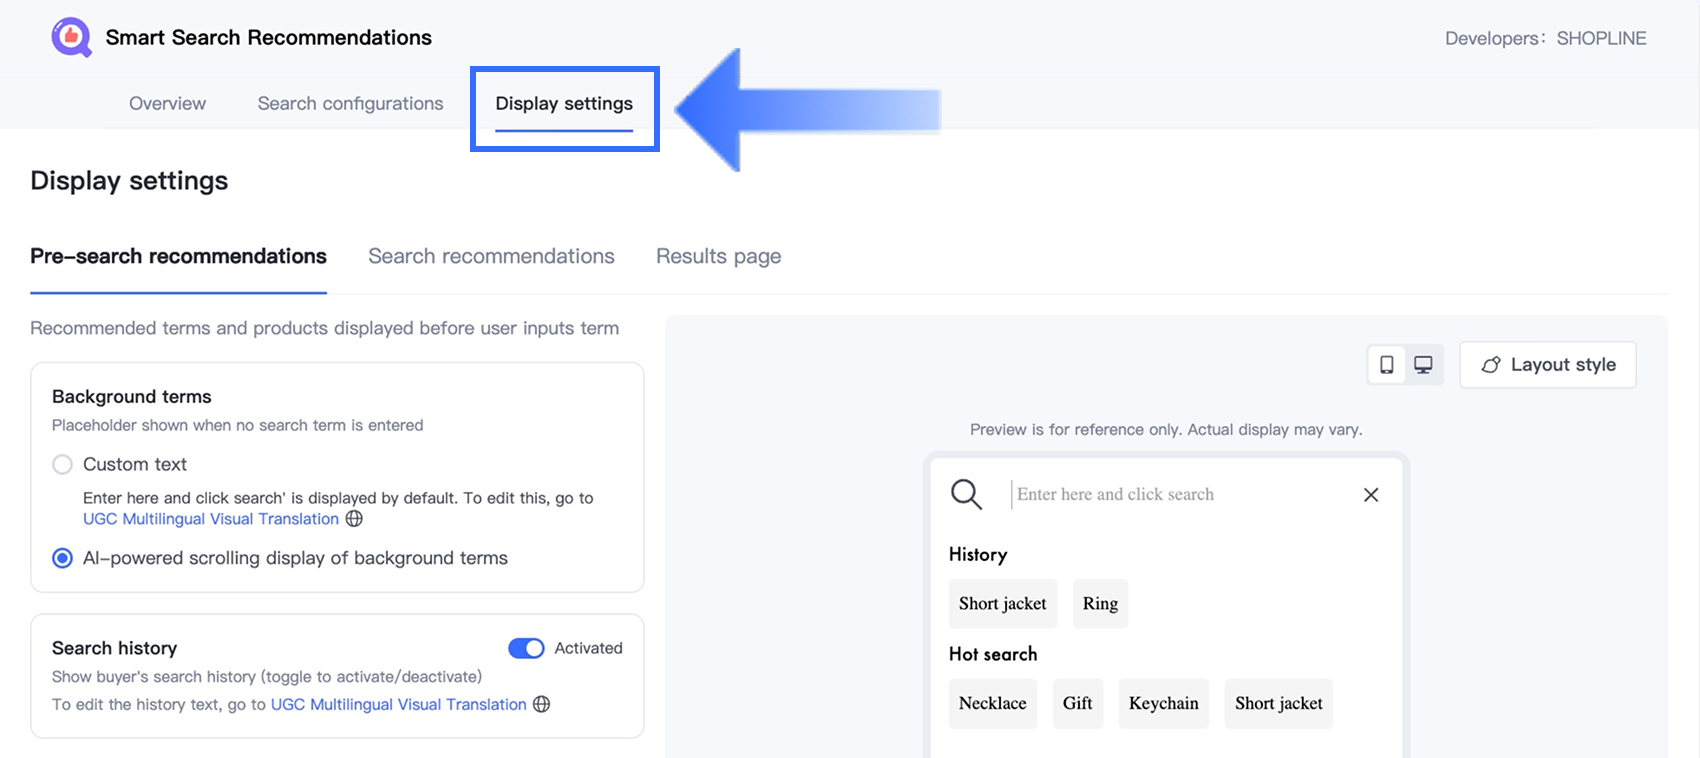The height and width of the screenshot is (758, 1700).
Task: Click globe icon beside Search history translation link
Action: pos(541,704)
